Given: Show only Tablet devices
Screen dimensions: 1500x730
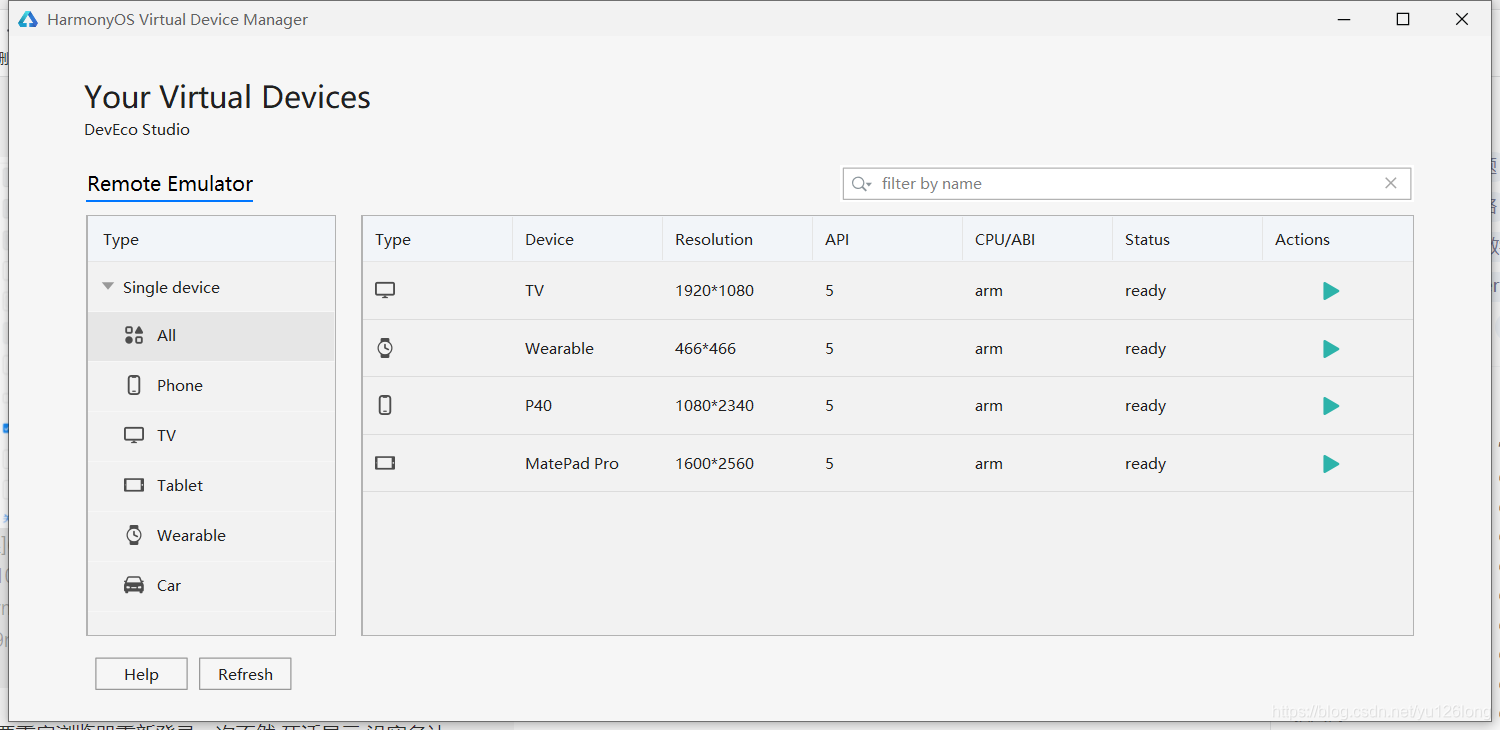Looking at the screenshot, I should click(211, 486).
